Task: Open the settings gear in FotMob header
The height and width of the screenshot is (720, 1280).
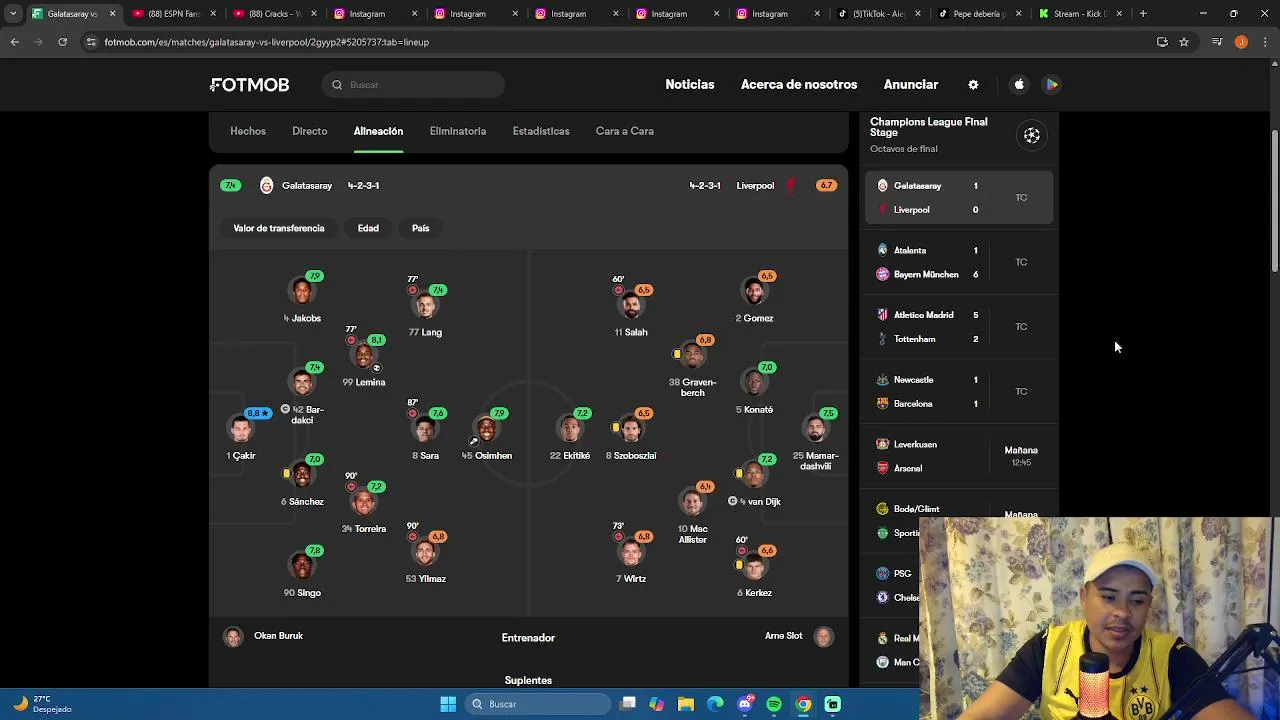Action: (973, 85)
